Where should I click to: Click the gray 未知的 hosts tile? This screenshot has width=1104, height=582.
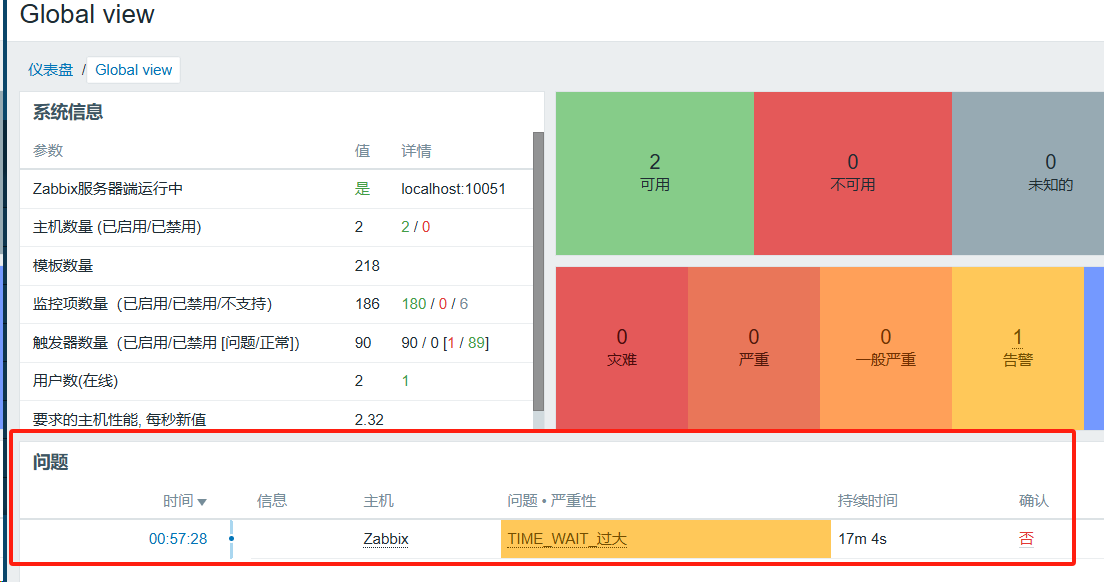pos(1050,173)
